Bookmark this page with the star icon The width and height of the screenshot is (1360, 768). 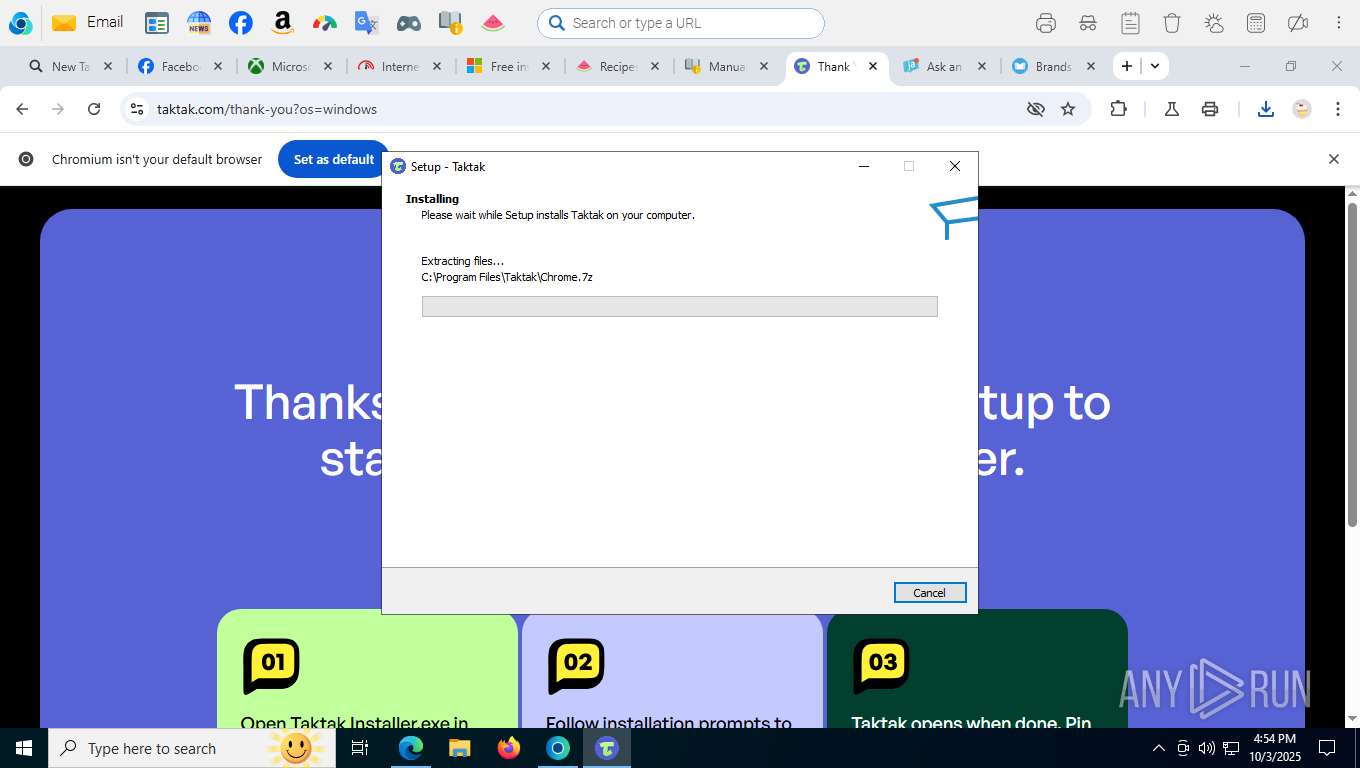[1068, 109]
